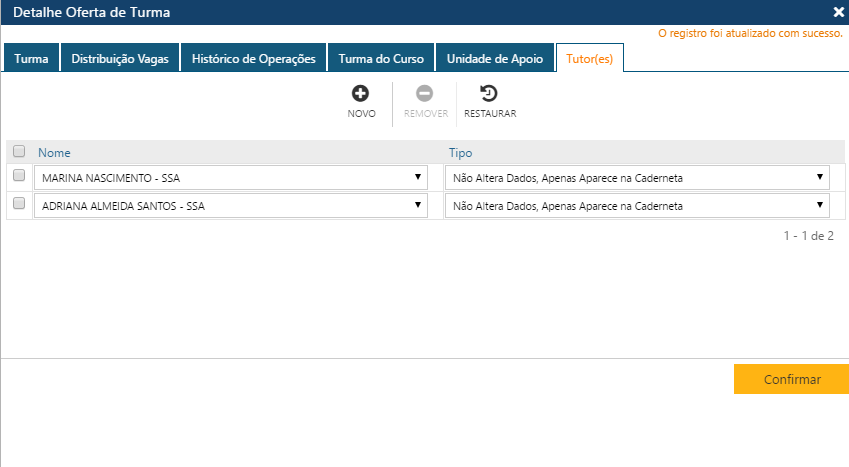
Task: Click the Novo plus icon
Action: (x=361, y=94)
